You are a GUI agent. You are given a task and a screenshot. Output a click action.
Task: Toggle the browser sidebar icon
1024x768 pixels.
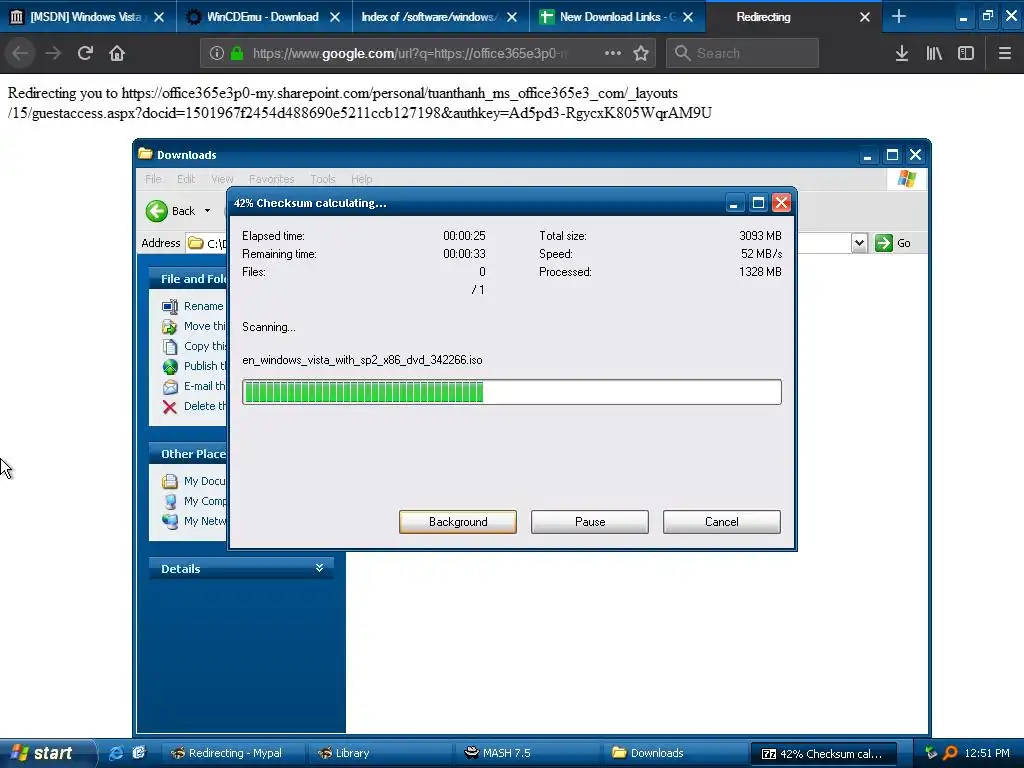tap(966, 53)
